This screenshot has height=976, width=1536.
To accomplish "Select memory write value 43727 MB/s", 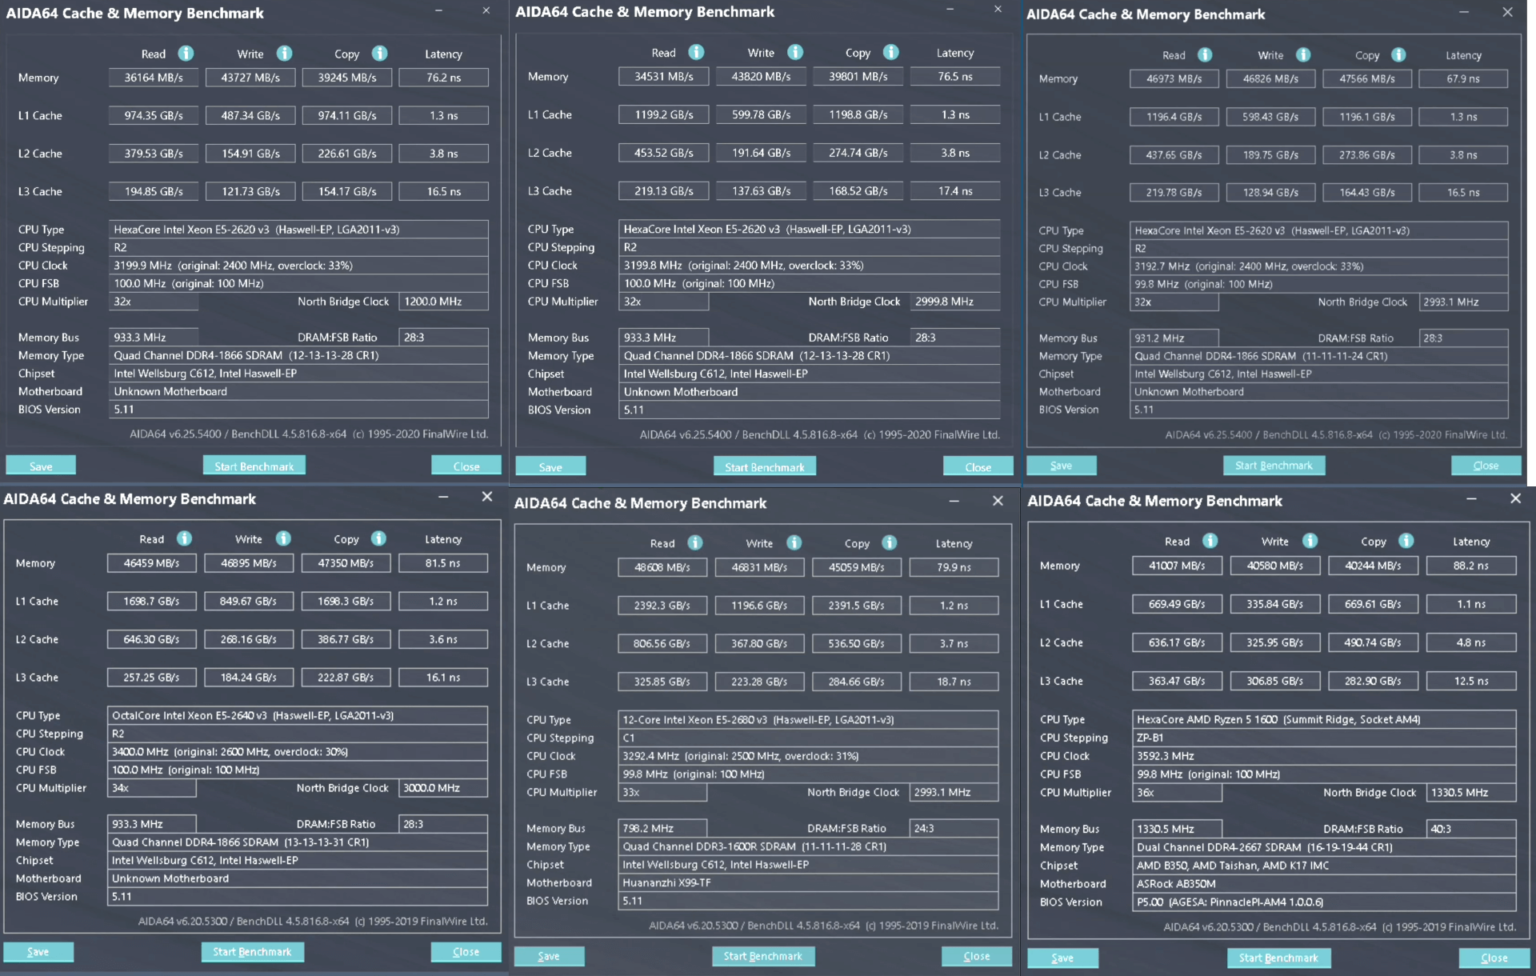I will point(251,77).
